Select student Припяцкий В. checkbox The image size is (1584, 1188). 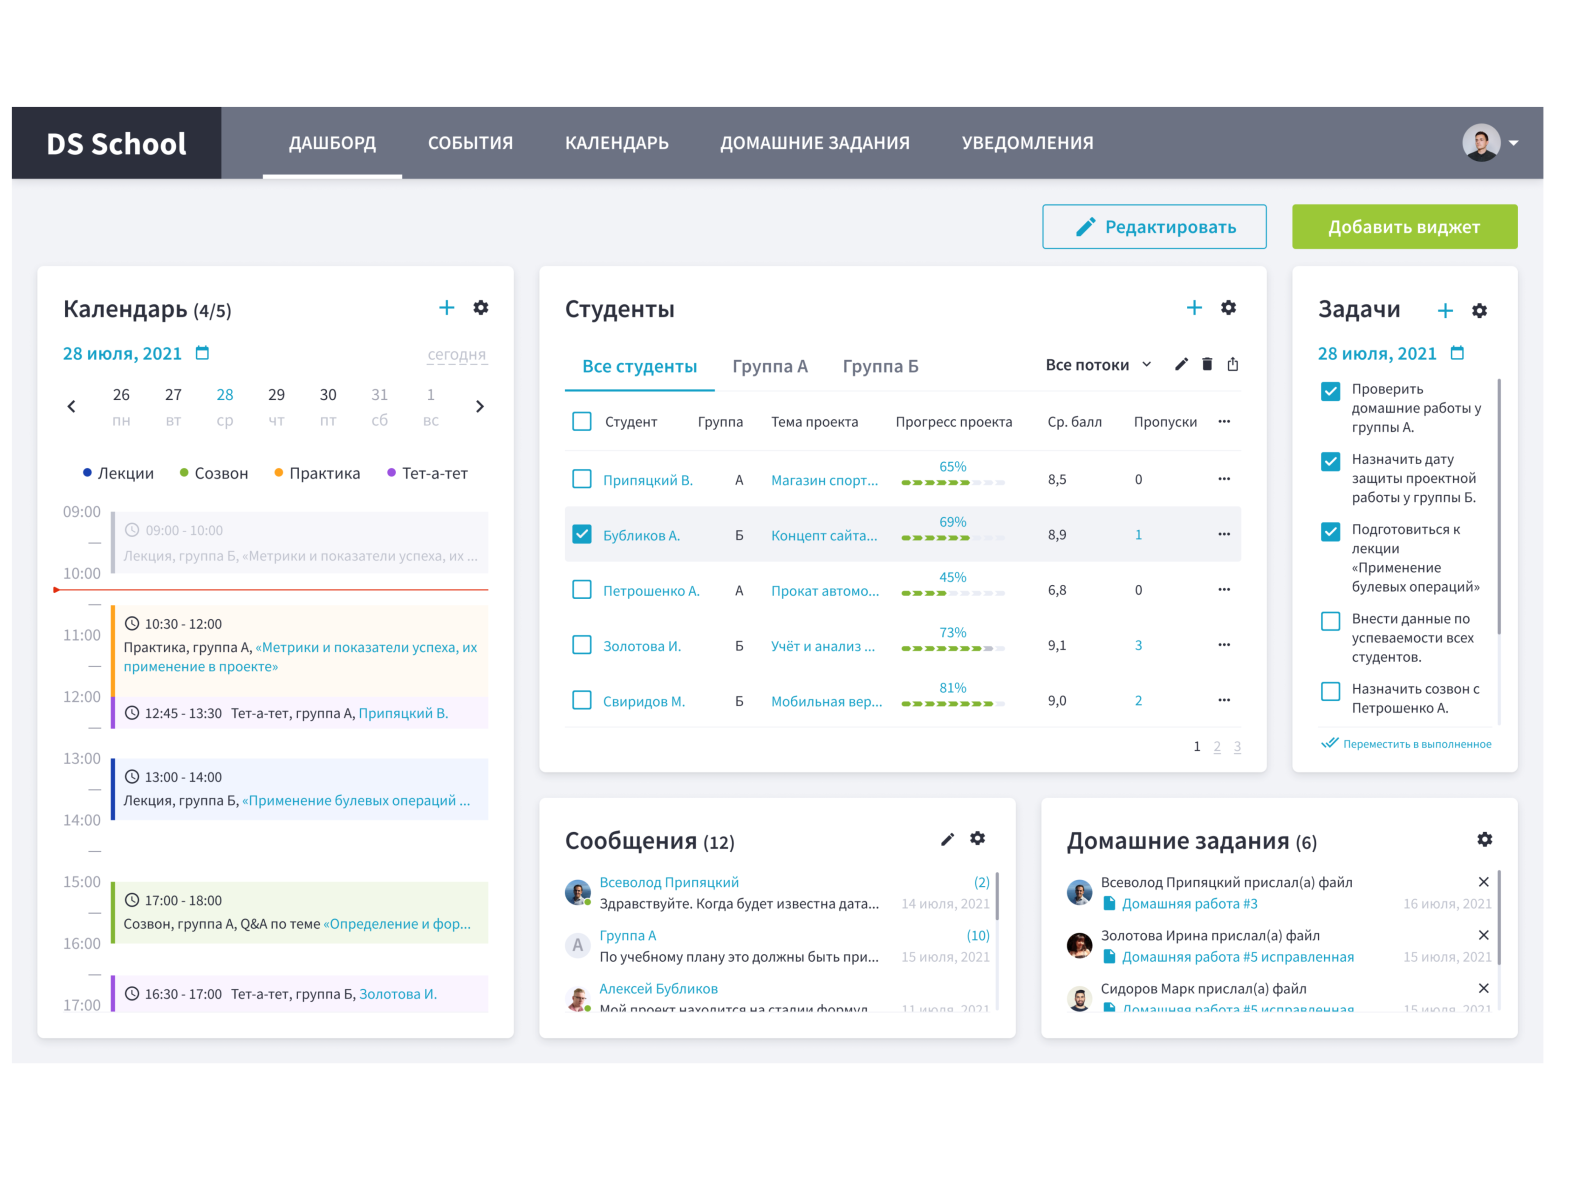(x=582, y=479)
